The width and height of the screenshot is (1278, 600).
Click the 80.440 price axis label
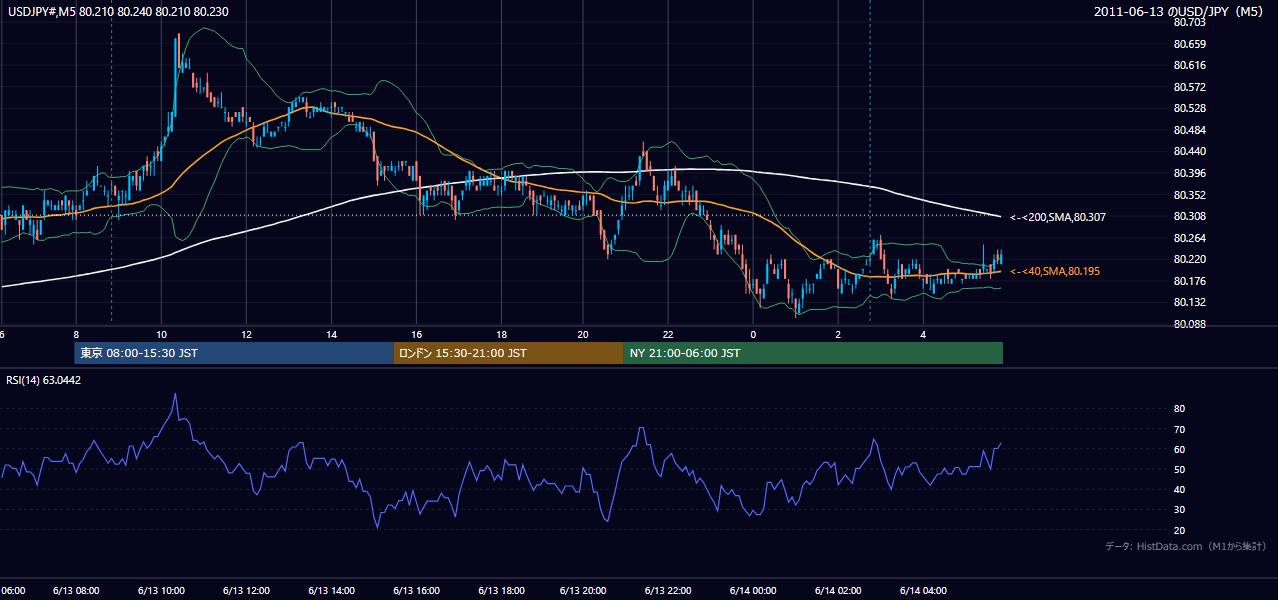click(1189, 152)
